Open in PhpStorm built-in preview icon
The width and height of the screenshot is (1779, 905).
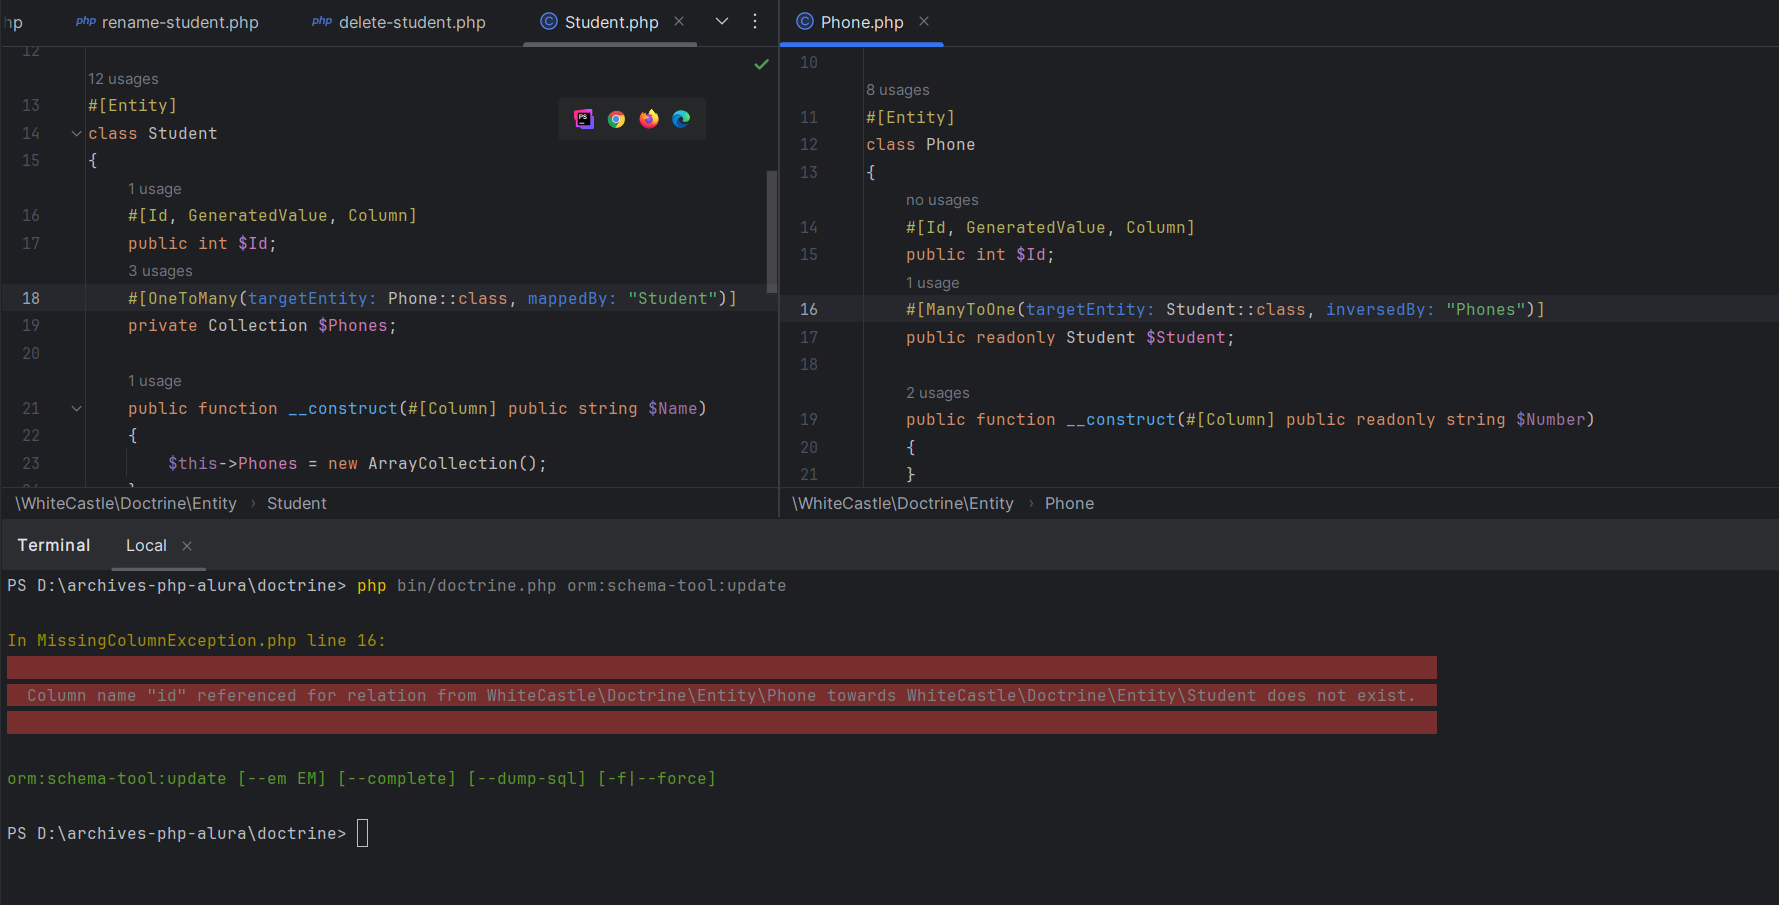click(584, 119)
